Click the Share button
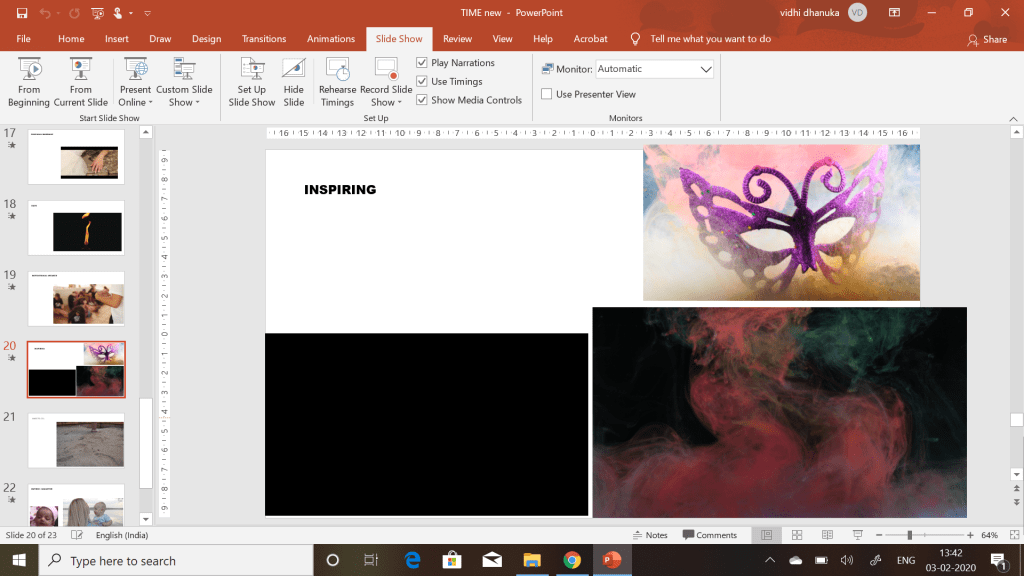This screenshot has height=576, width=1024. pyautogui.click(x=987, y=39)
